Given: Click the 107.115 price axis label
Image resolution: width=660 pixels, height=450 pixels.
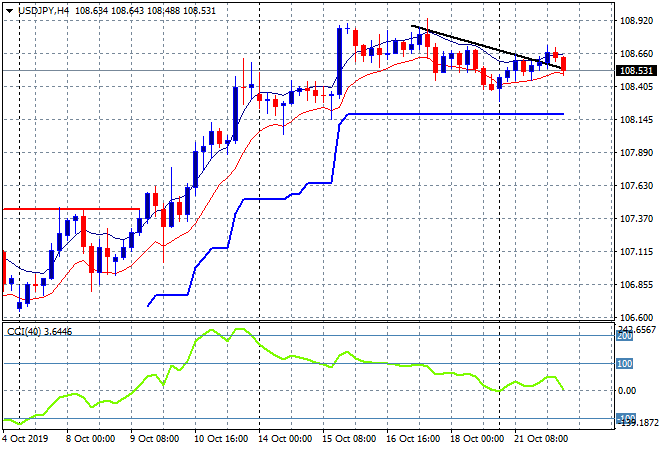Looking at the screenshot, I should (x=636, y=252).
